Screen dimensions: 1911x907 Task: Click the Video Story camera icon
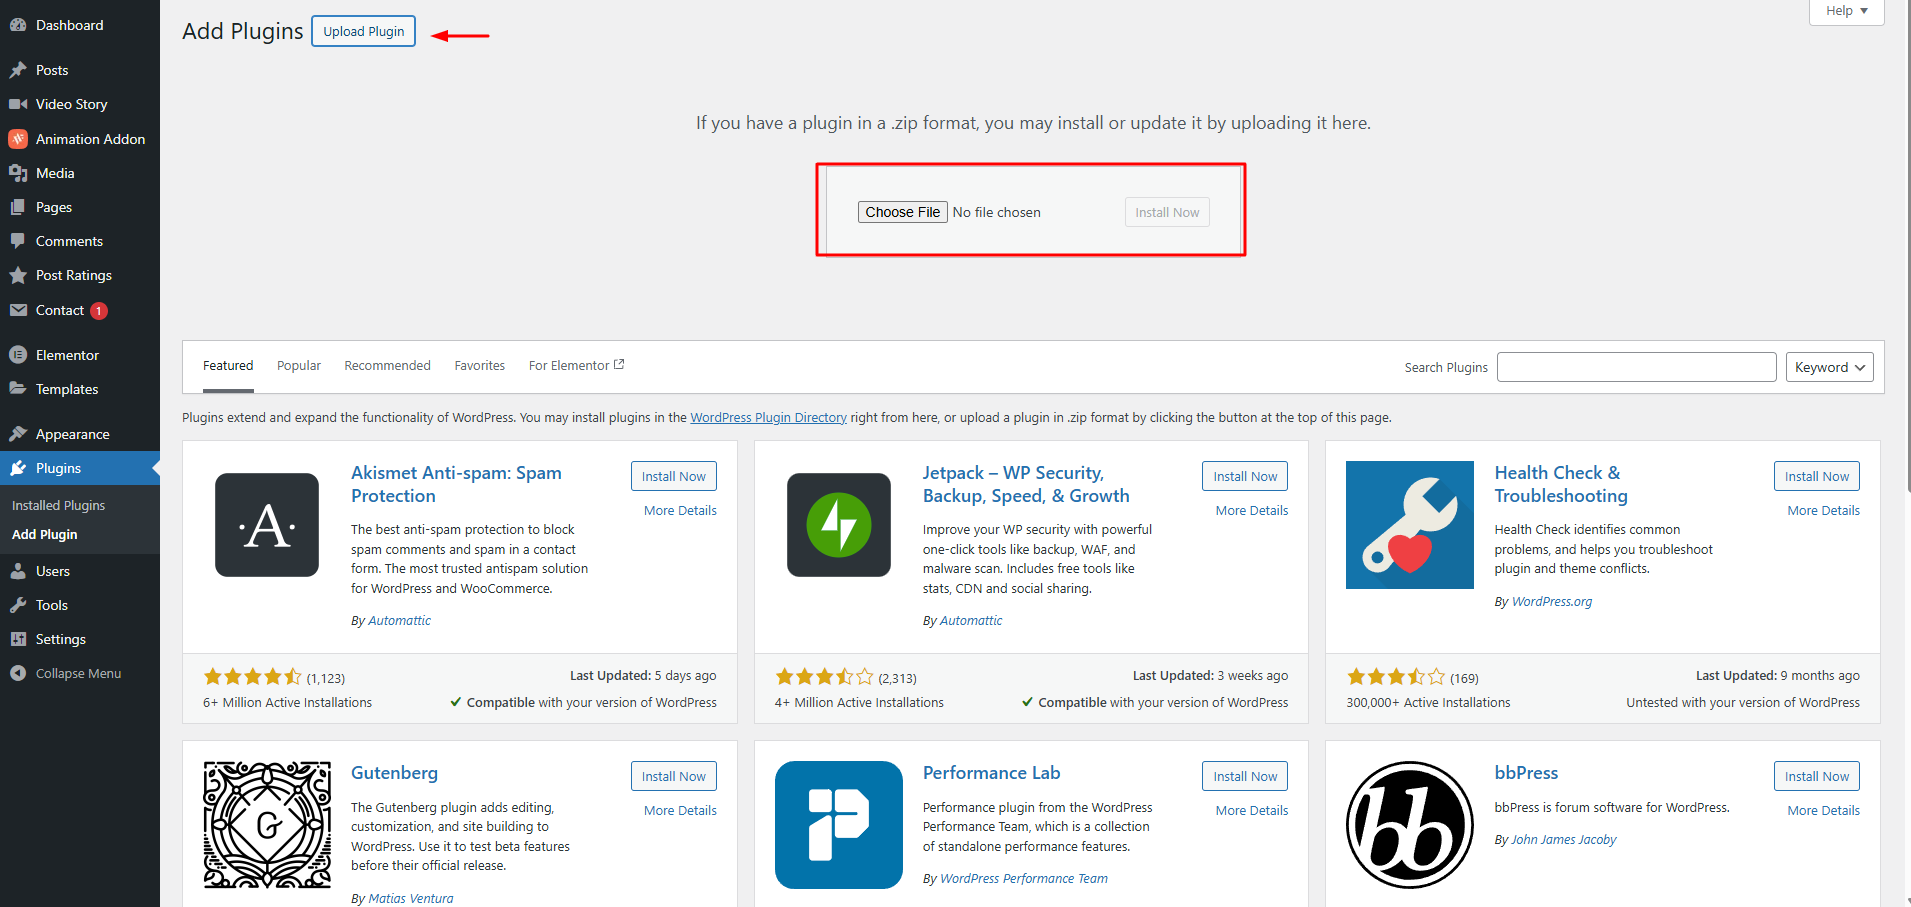pos(18,104)
